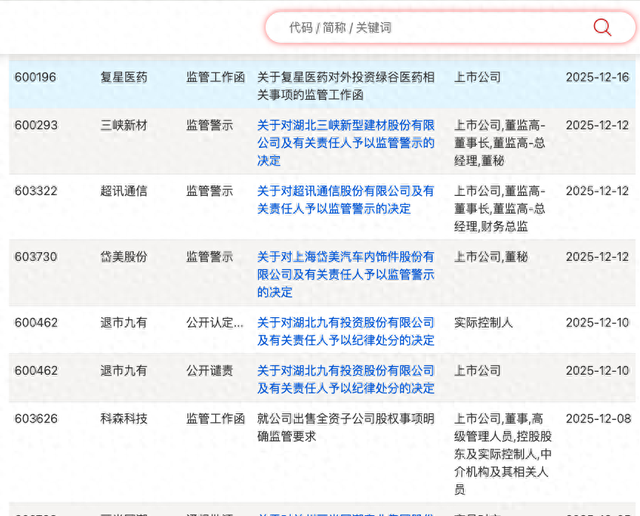Image resolution: width=640 pixels, height=516 pixels.
Task: Select title 关于复星医药对外投资绿谷医药相关事项的监管工作函
Action: (x=346, y=86)
